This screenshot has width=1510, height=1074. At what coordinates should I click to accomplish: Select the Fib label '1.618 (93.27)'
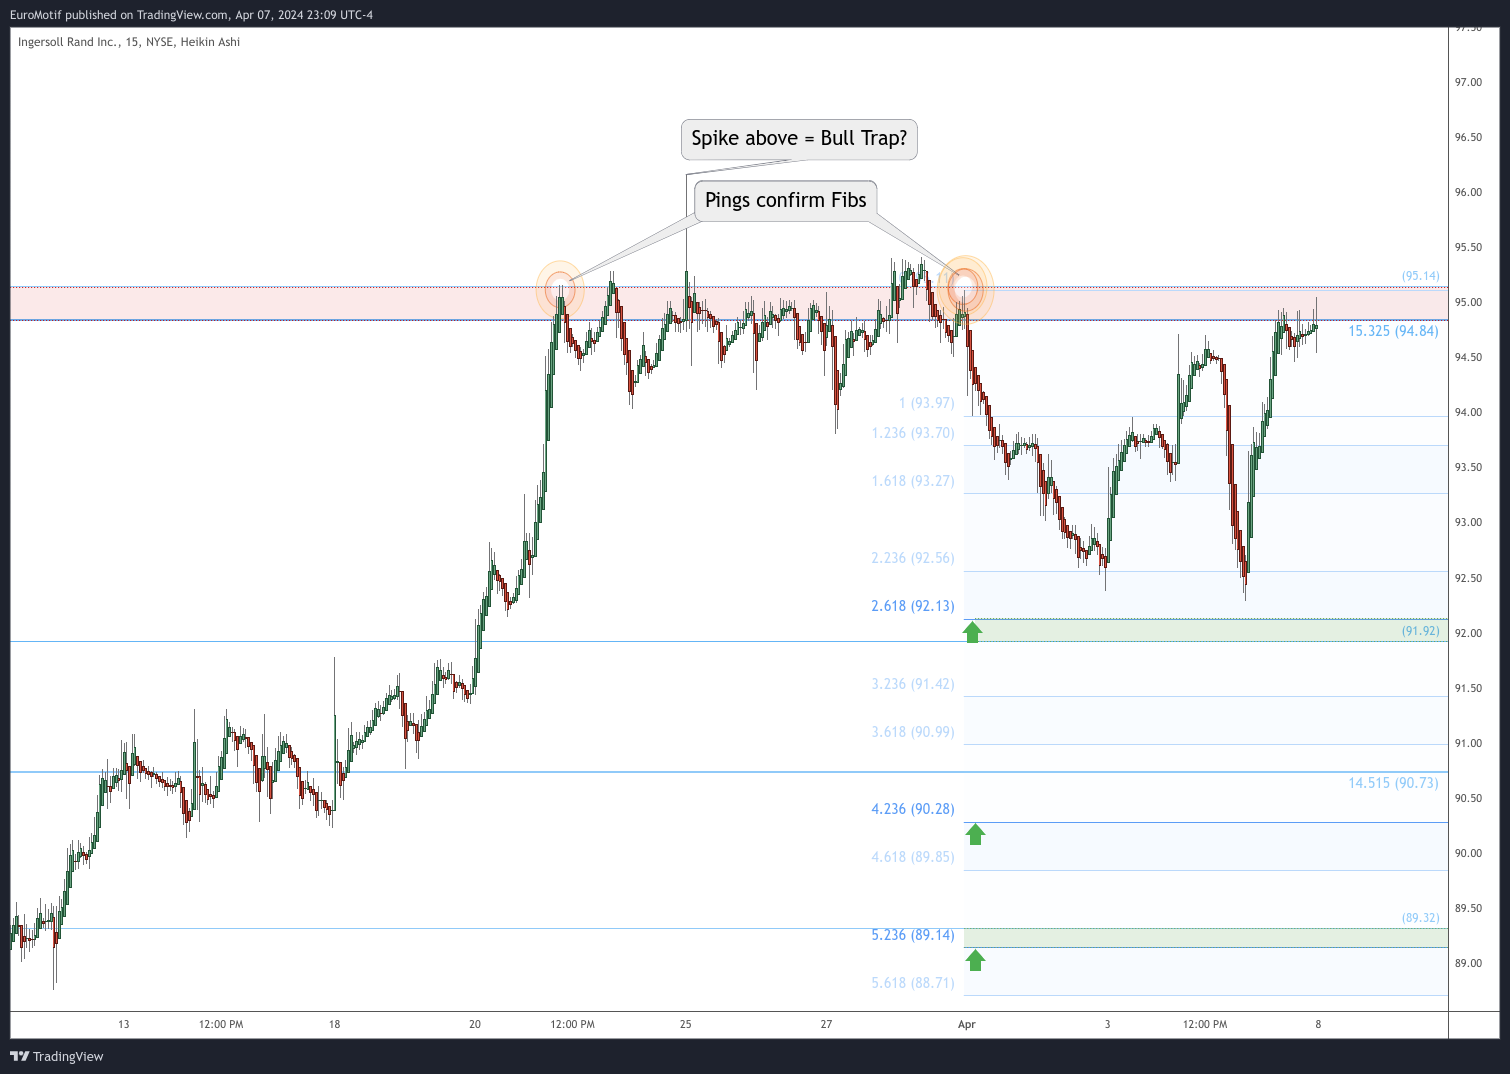(x=913, y=481)
